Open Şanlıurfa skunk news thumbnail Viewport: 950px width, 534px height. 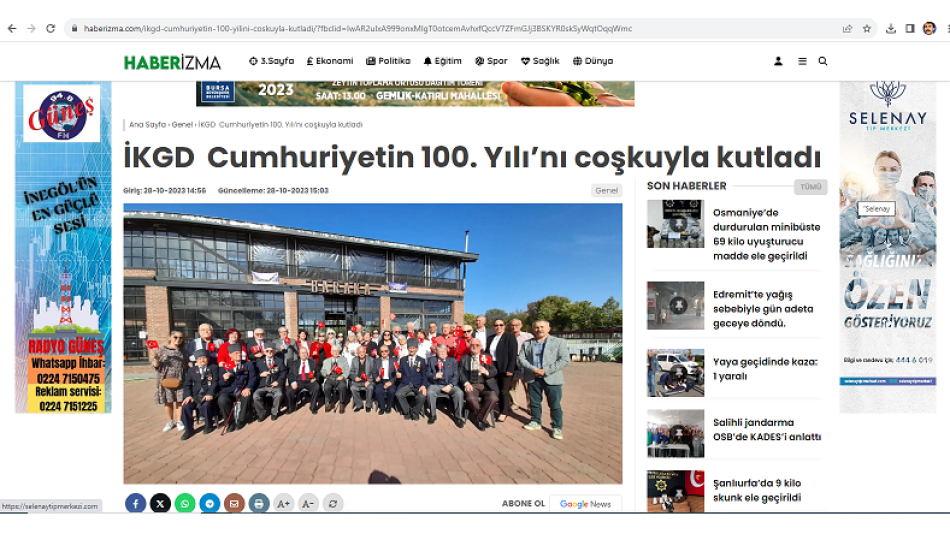click(x=676, y=492)
